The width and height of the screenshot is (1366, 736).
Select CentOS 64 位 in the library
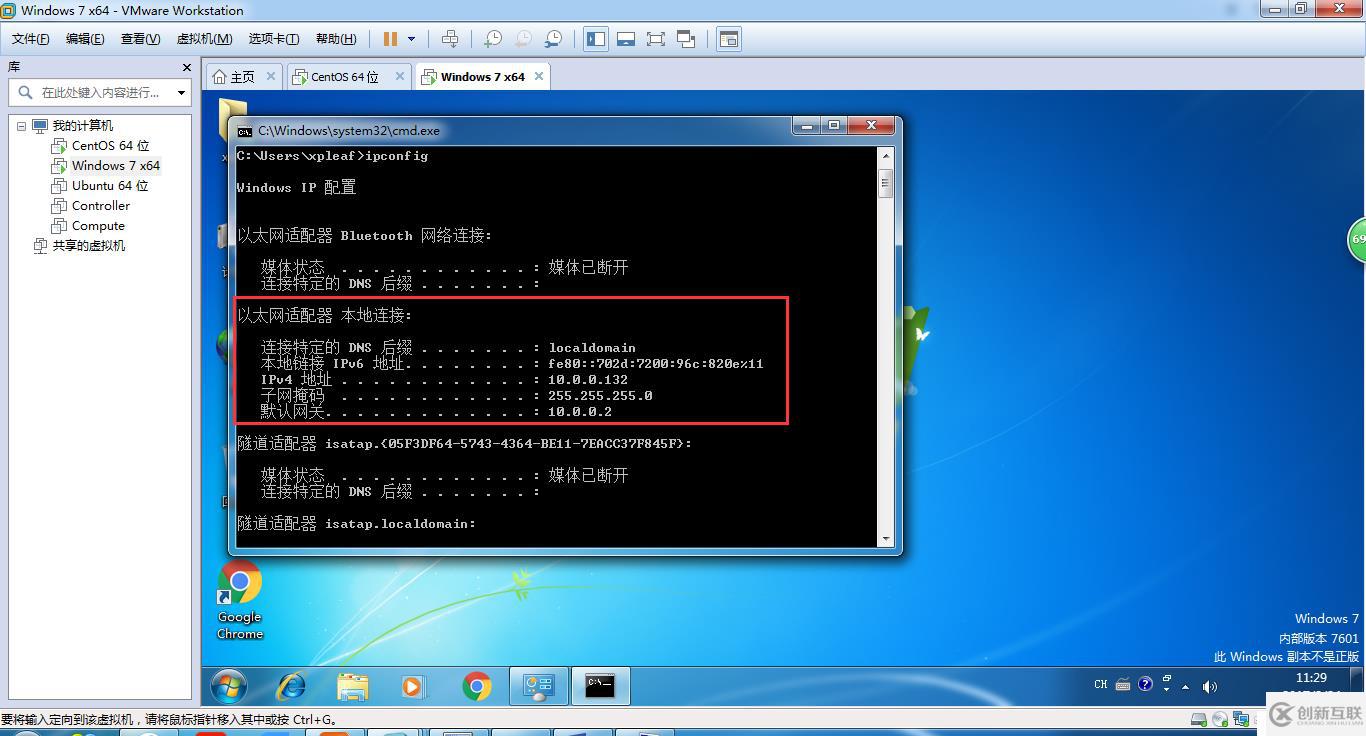click(110, 146)
